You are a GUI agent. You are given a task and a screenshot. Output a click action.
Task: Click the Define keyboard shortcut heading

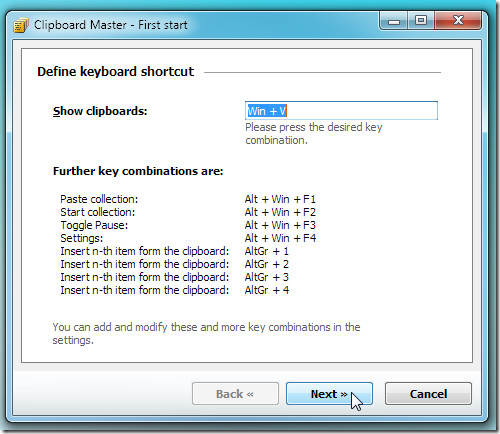click(x=115, y=72)
